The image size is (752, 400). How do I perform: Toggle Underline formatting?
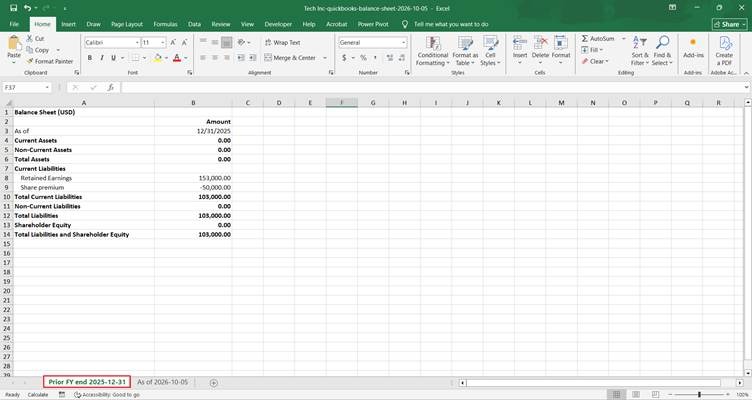113,58
